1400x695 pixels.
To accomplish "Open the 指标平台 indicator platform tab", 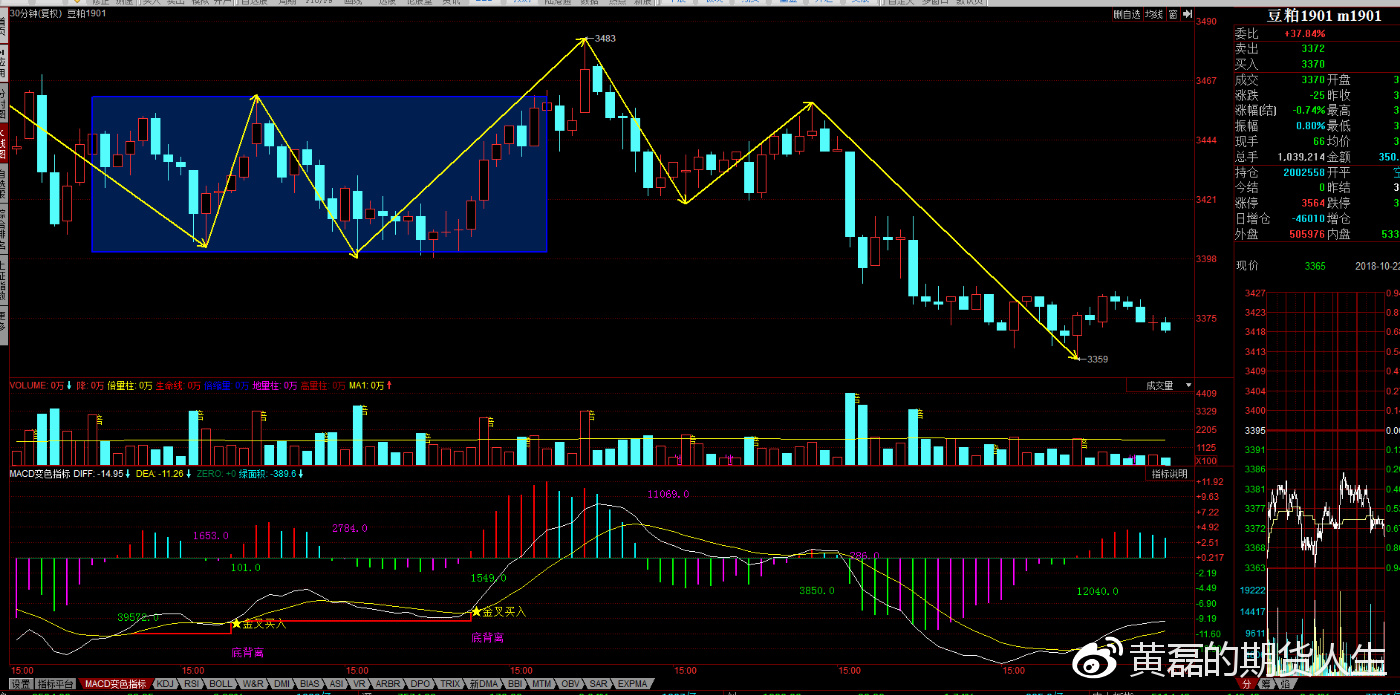I will 58,685.
